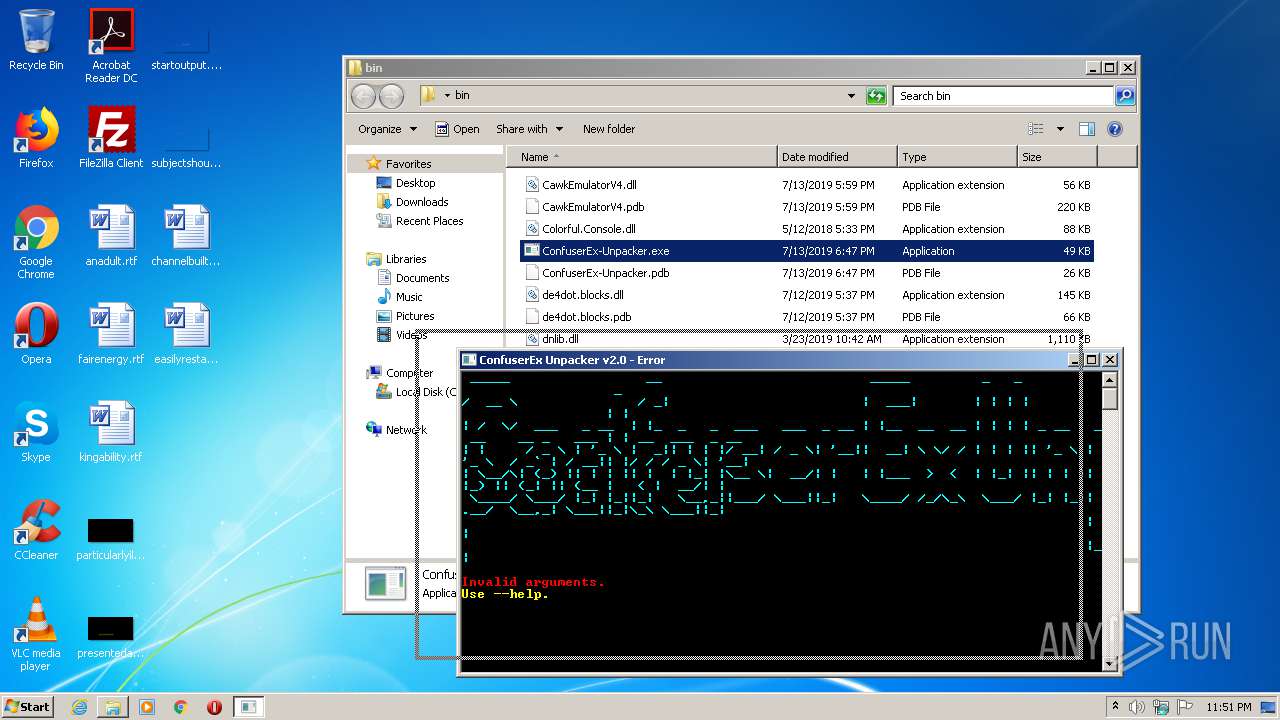Show hidden system tray icons
The height and width of the screenshot is (720, 1280).
(x=1115, y=706)
